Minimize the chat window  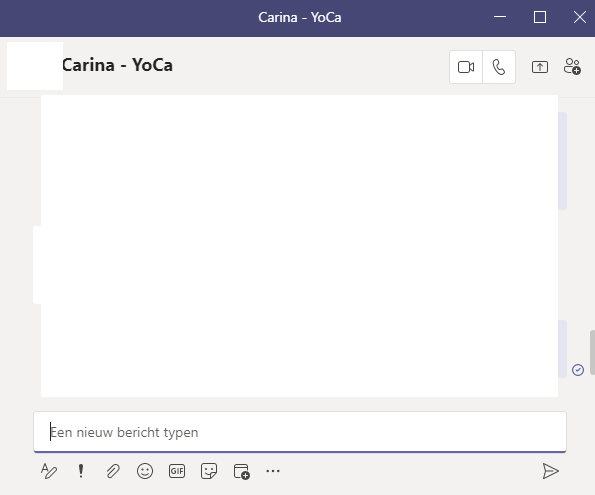(x=500, y=17)
